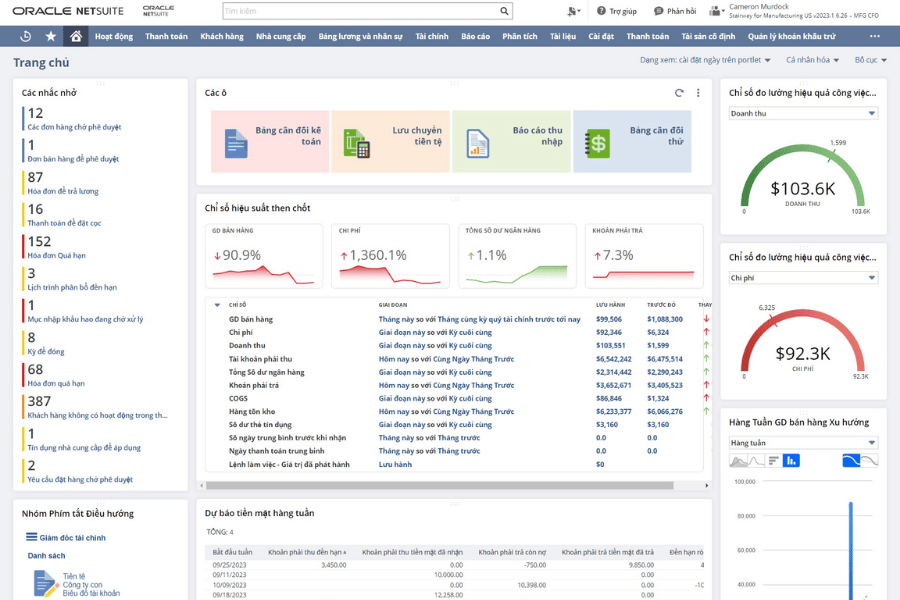The height and width of the screenshot is (600, 900).
Task: Open the Tiền tệ shortcut link
Action: tap(74, 576)
